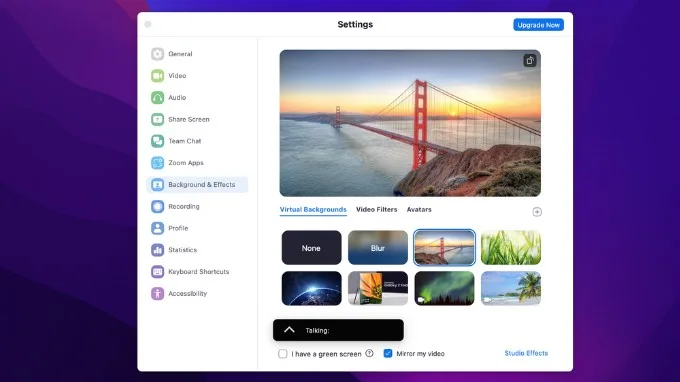Choose the Galaxy Z Fold background thumbnail

pos(378,288)
